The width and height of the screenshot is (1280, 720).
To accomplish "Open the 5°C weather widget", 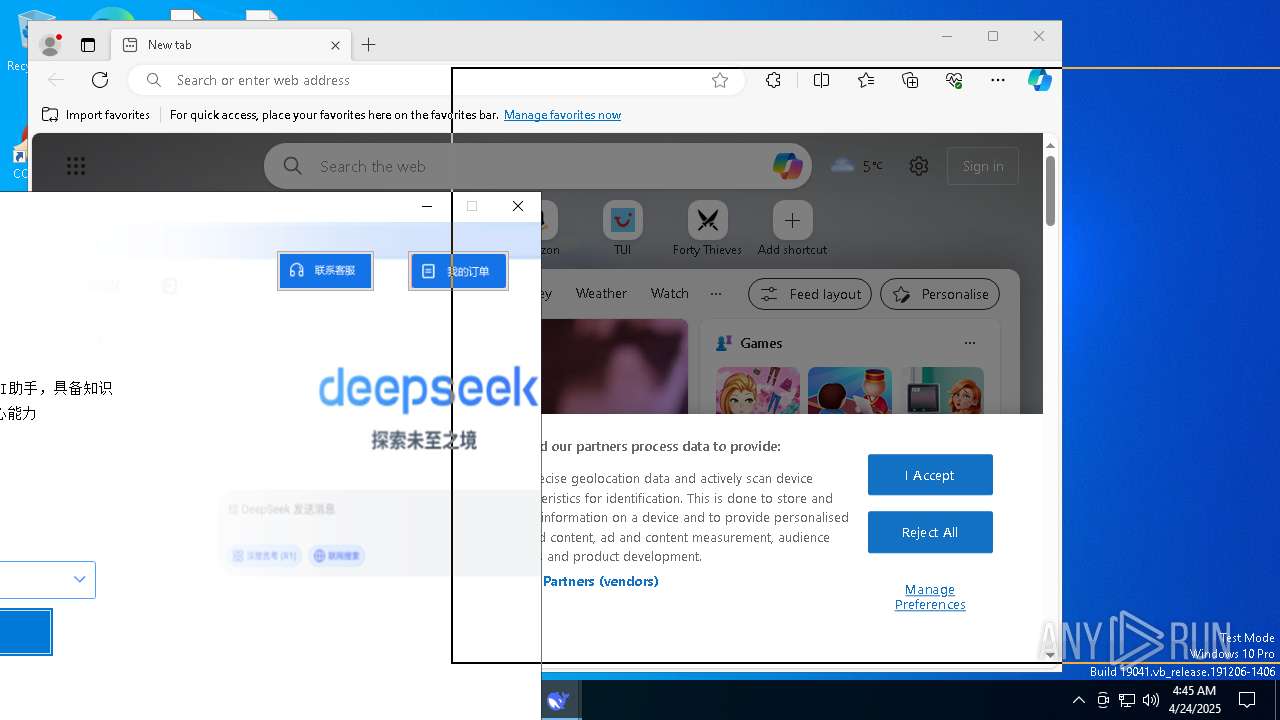I will point(858,166).
